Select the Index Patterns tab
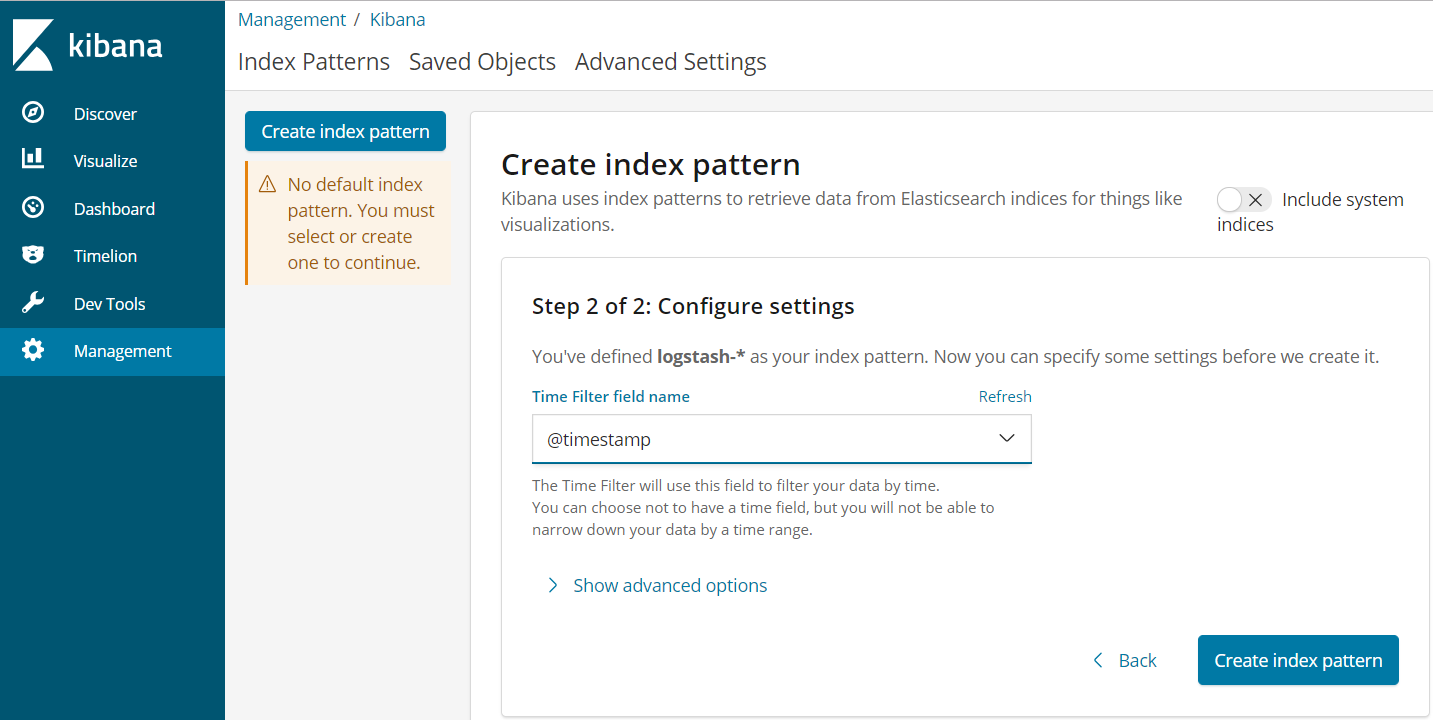1433x720 pixels. 314,62
